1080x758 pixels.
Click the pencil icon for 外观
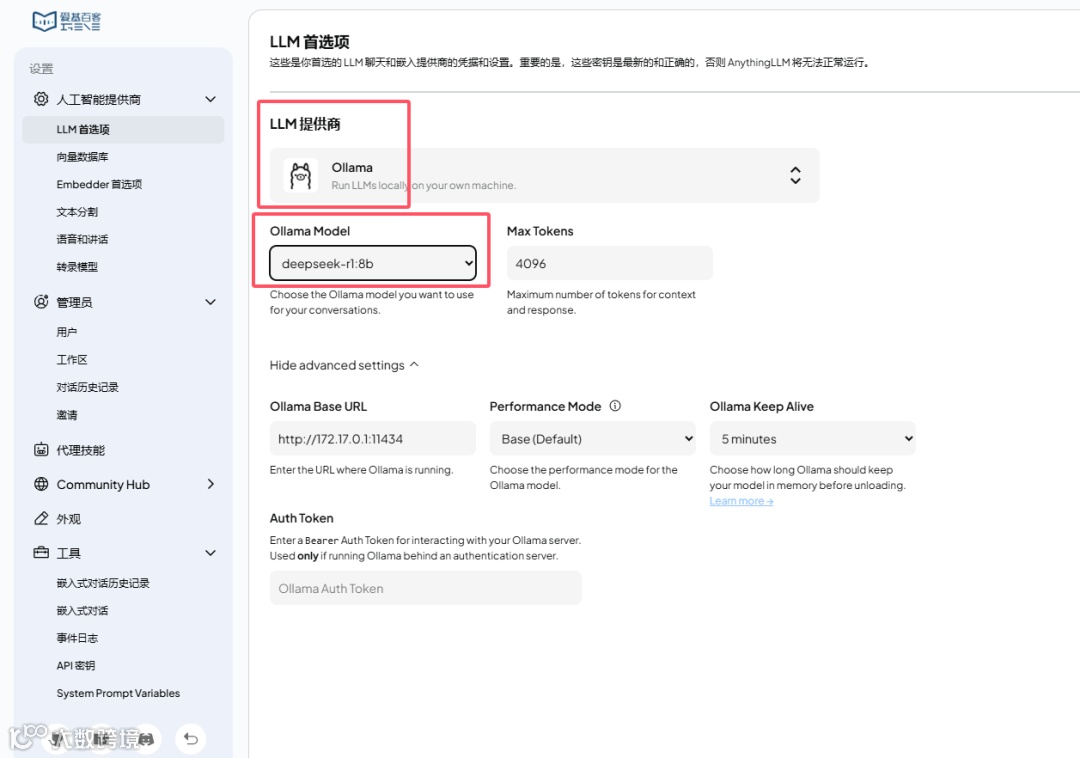41,518
